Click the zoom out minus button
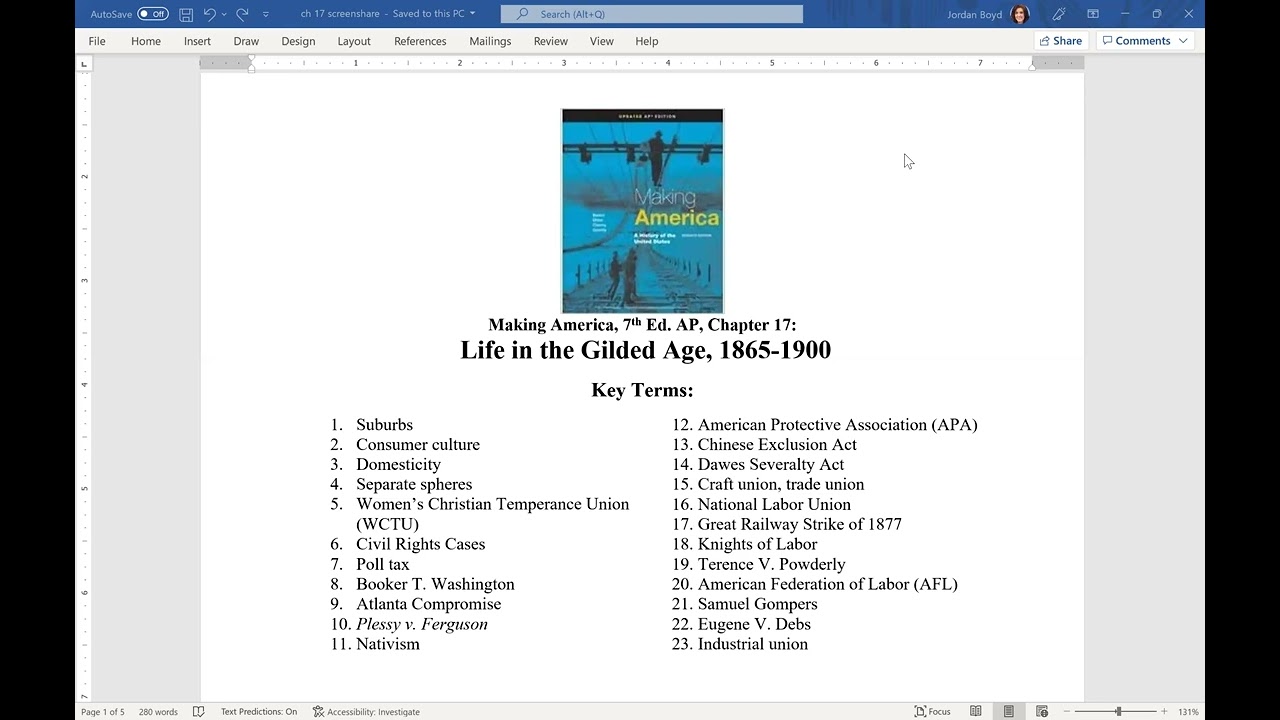 point(1067,712)
